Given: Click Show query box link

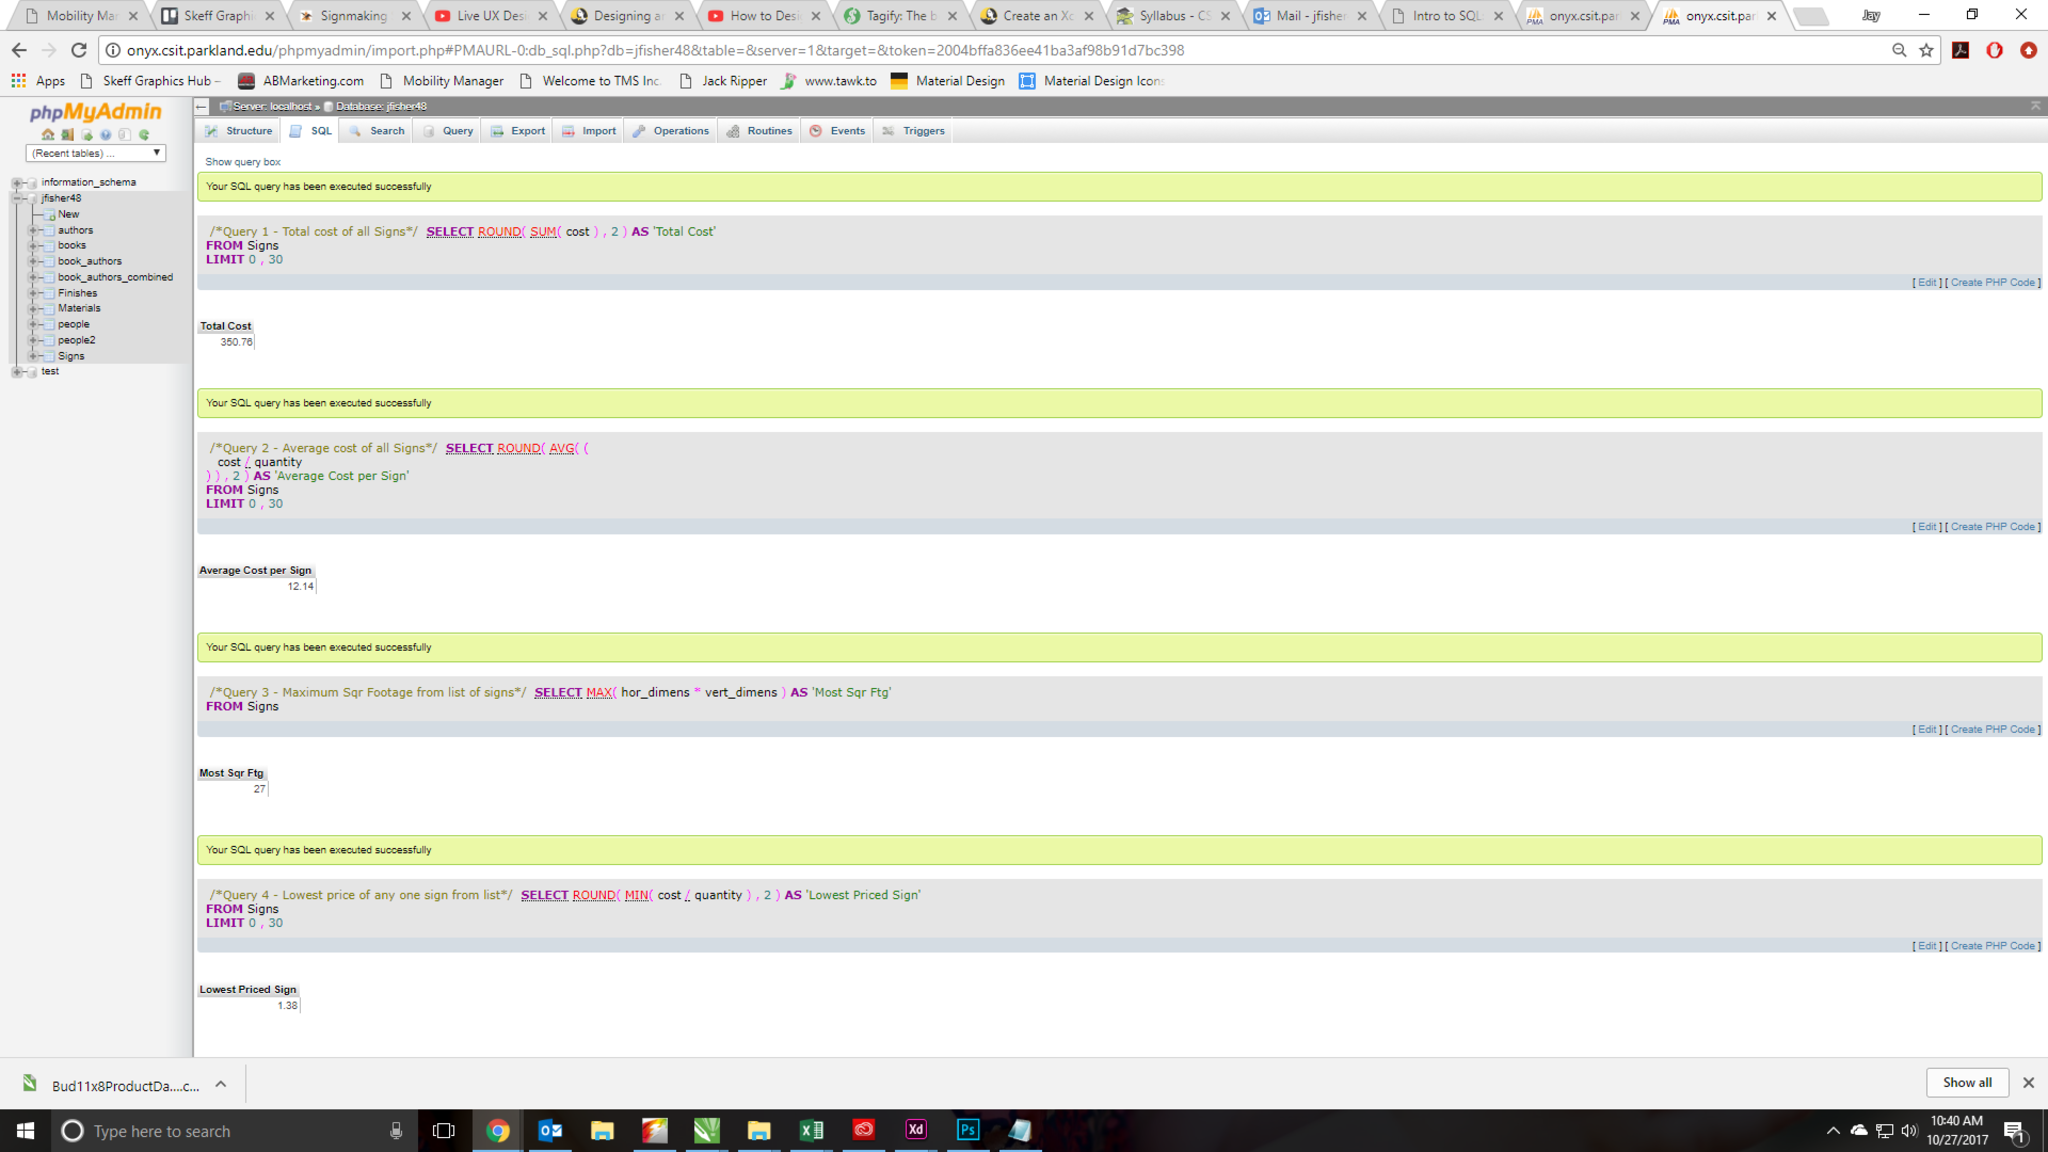Looking at the screenshot, I should coord(243,162).
